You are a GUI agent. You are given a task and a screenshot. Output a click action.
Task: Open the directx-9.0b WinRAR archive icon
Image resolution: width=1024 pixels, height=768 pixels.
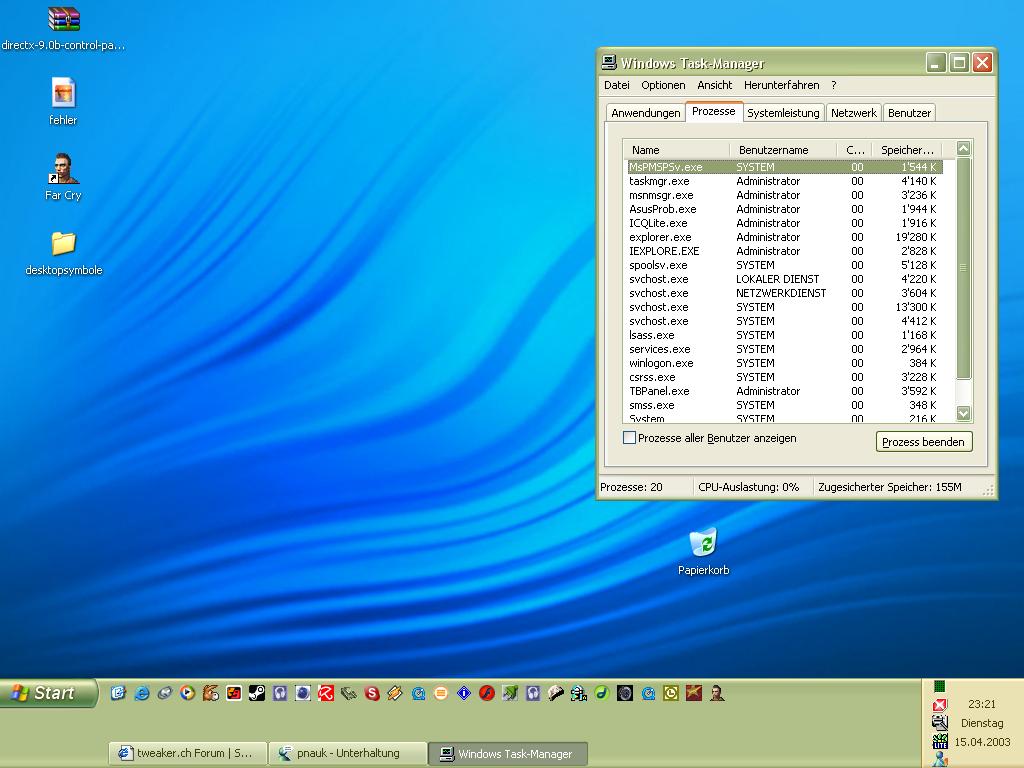coord(63,20)
